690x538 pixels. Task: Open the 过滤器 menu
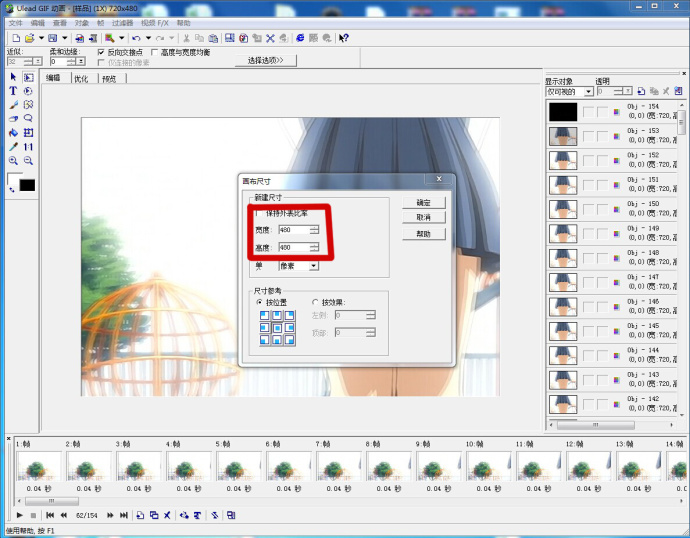tap(122, 23)
